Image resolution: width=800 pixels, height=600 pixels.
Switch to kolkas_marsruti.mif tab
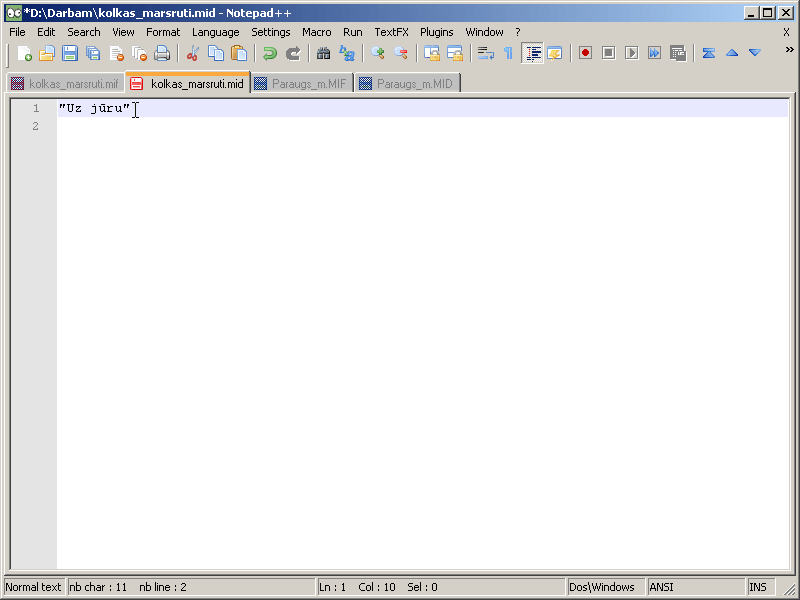tap(65, 84)
